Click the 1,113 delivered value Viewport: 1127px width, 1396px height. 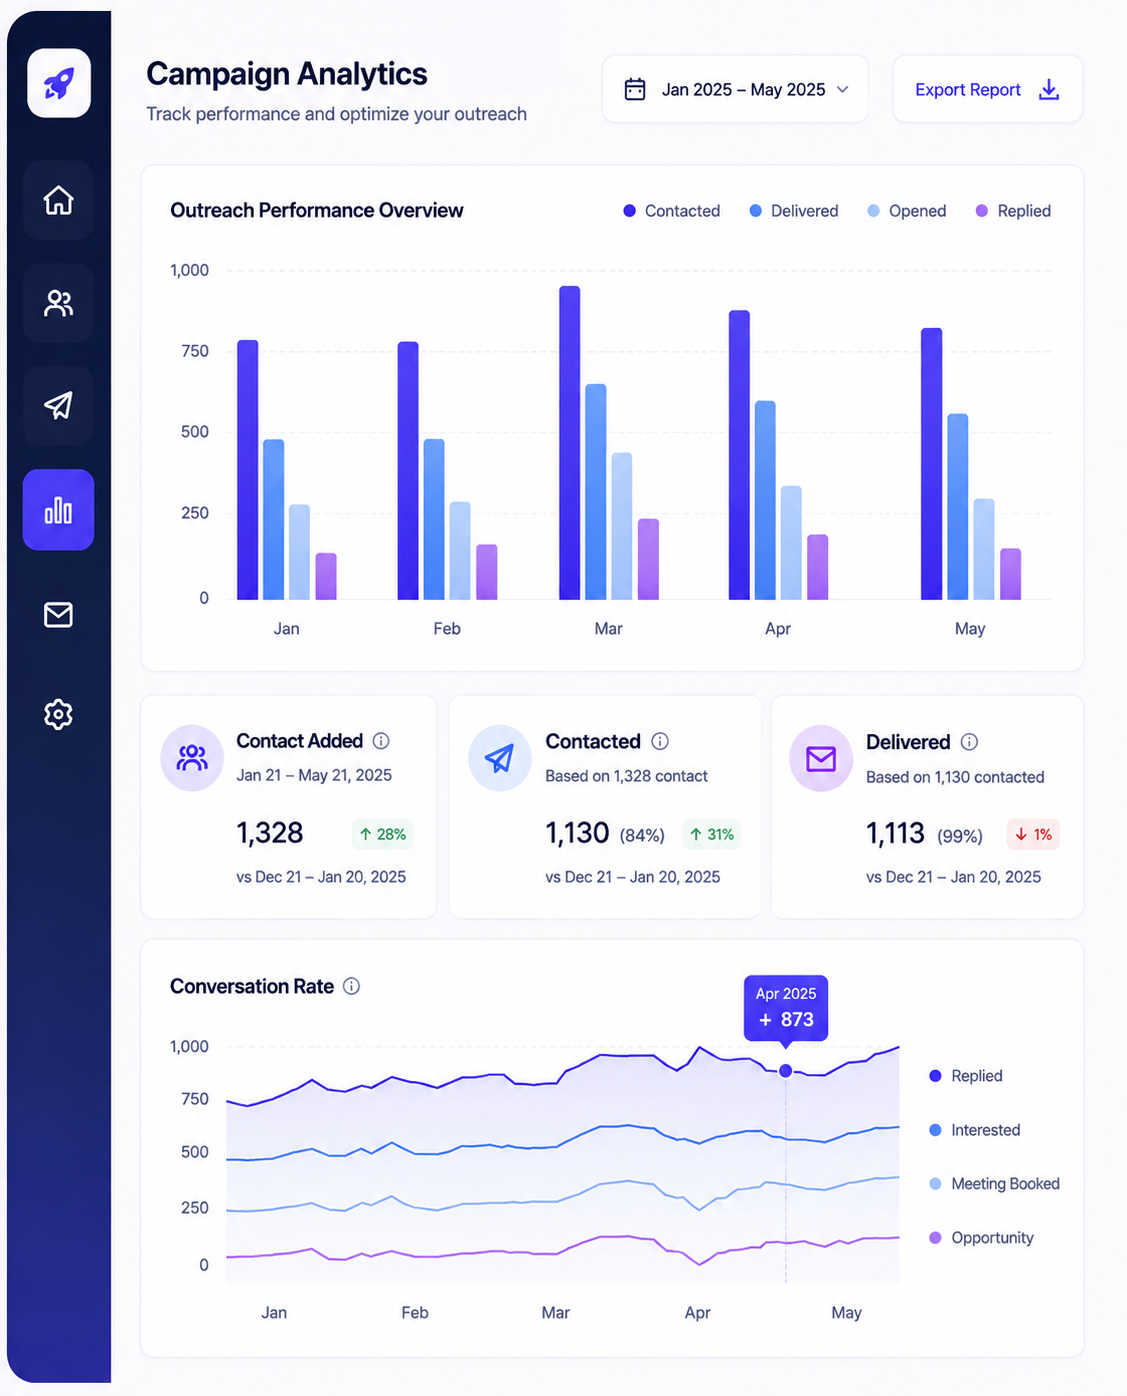point(895,833)
